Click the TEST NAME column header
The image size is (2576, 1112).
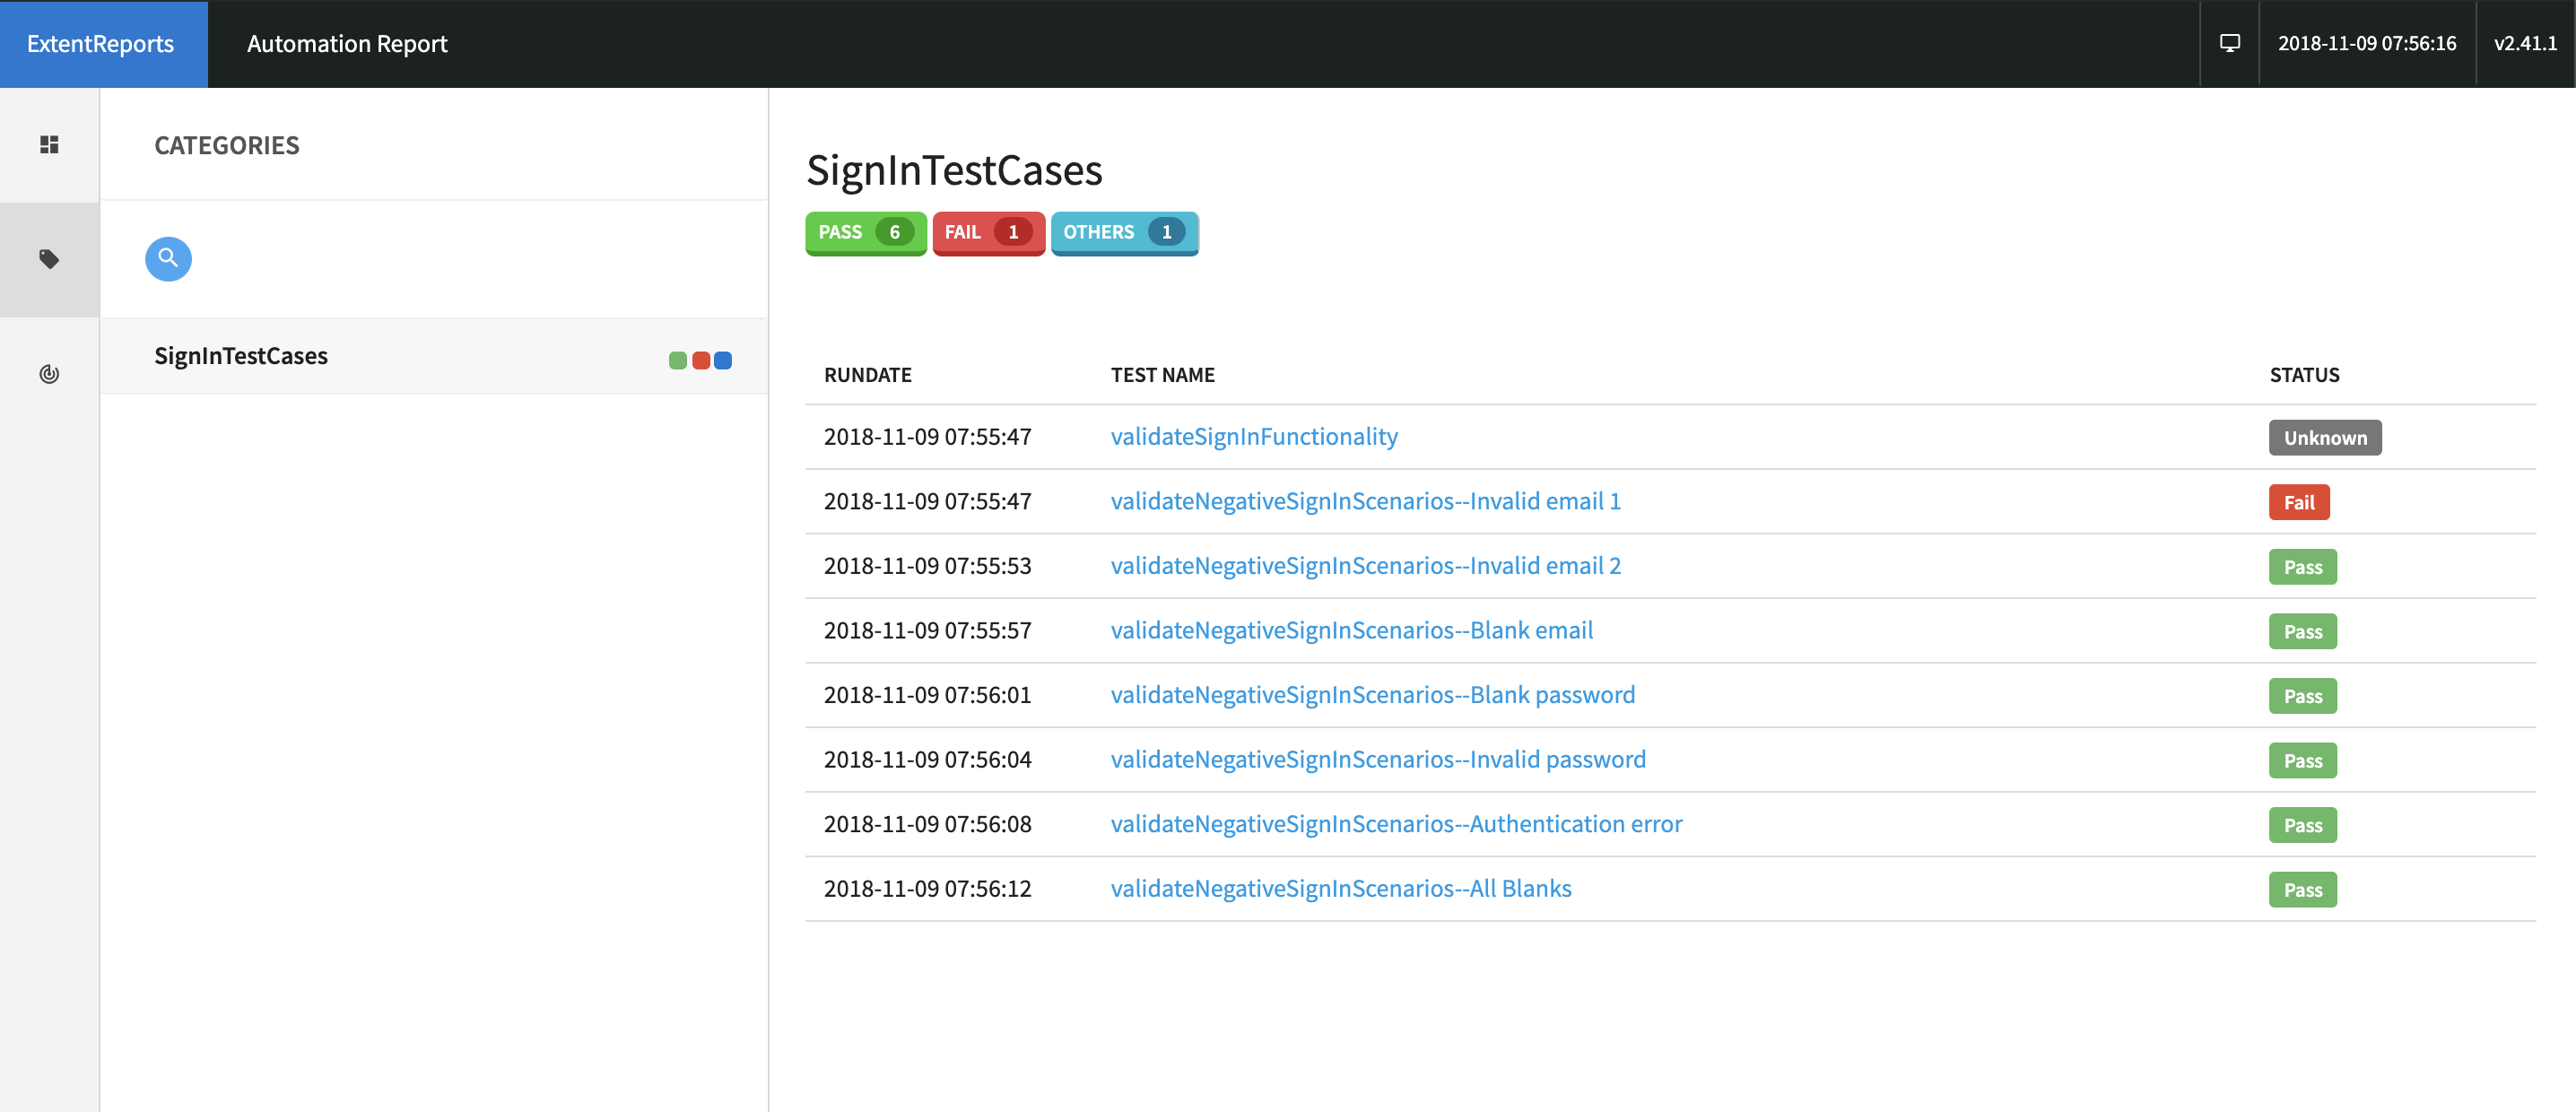pos(1162,375)
